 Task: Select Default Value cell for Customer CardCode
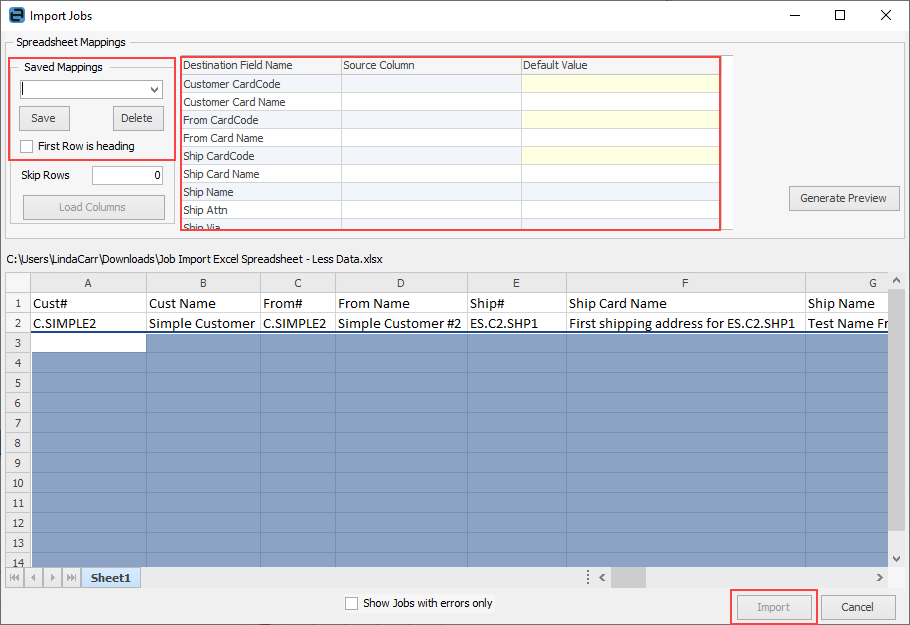tap(620, 84)
